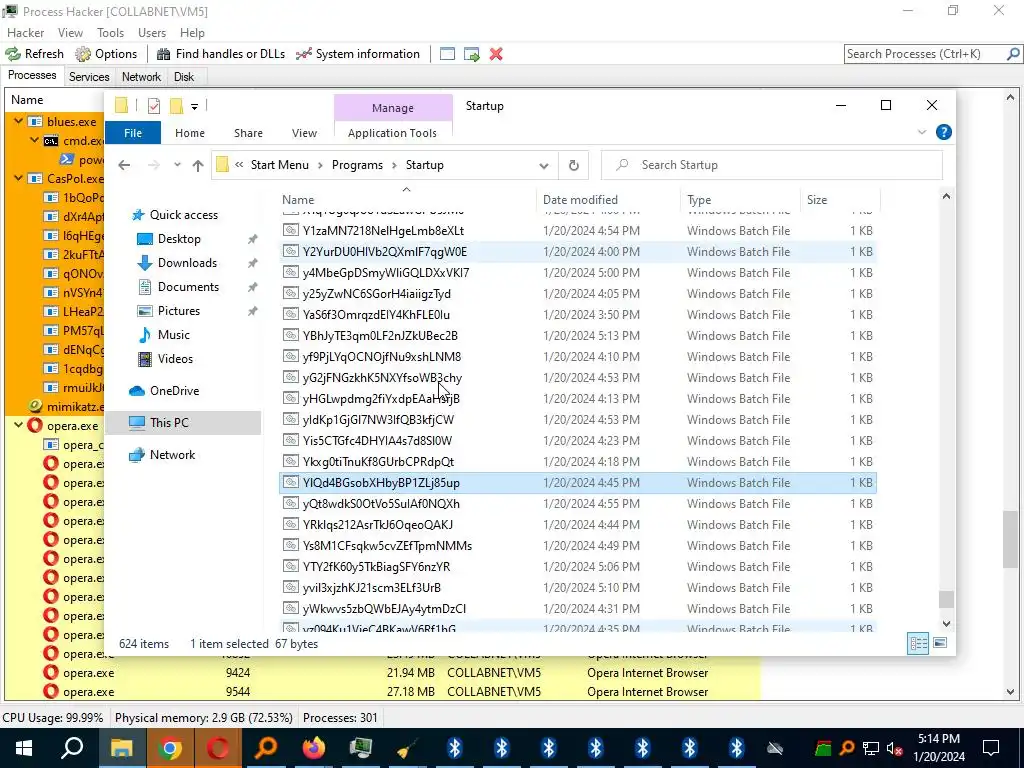The image size is (1024, 768).
Task: Go back with the Explorer back arrow
Action: pyautogui.click(x=124, y=165)
